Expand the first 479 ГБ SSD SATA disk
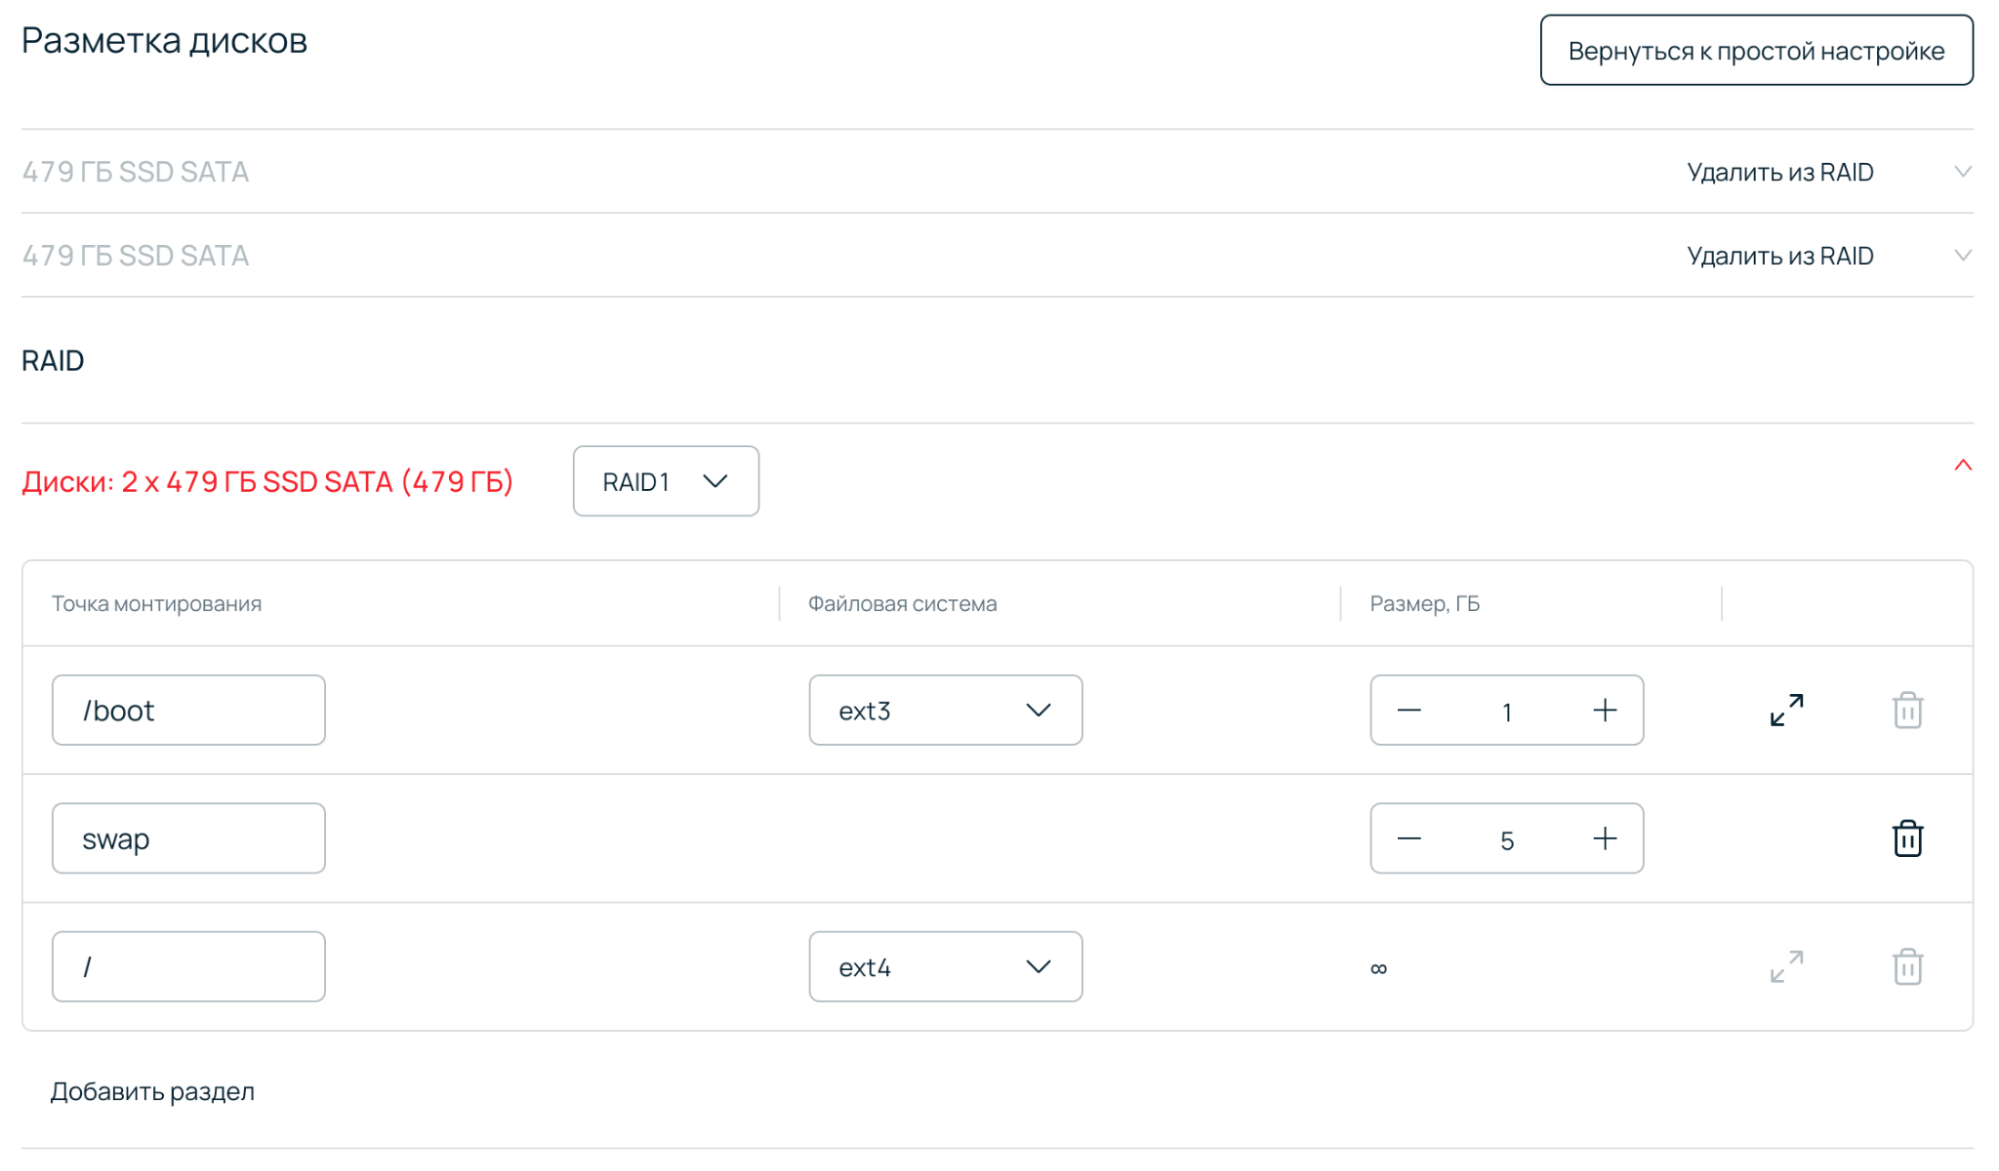The width and height of the screenshot is (1999, 1171). coord(1962,172)
